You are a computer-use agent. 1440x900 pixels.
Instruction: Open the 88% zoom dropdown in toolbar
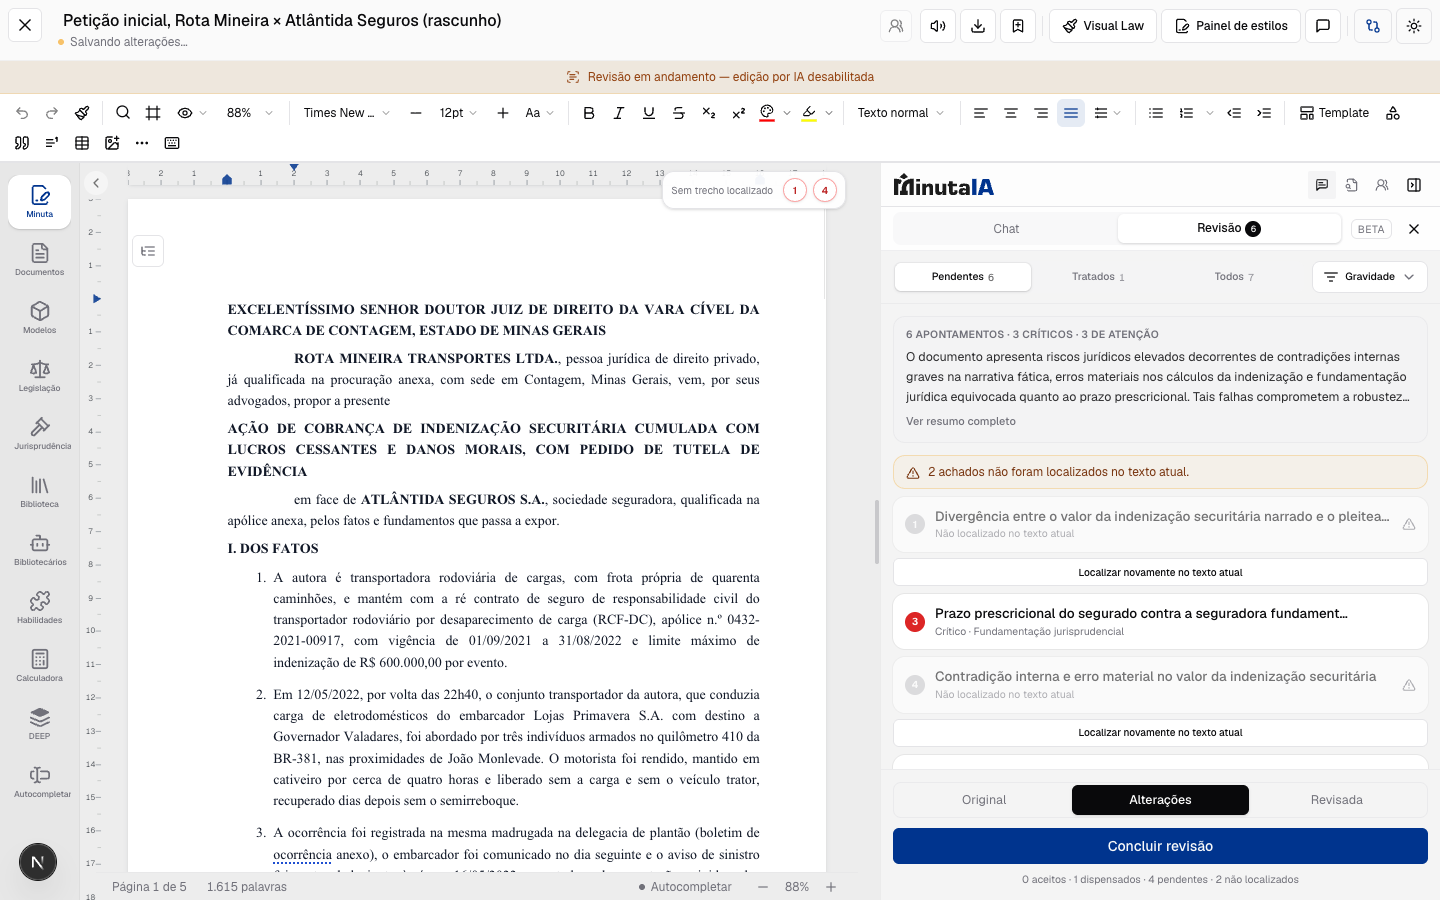(x=250, y=113)
